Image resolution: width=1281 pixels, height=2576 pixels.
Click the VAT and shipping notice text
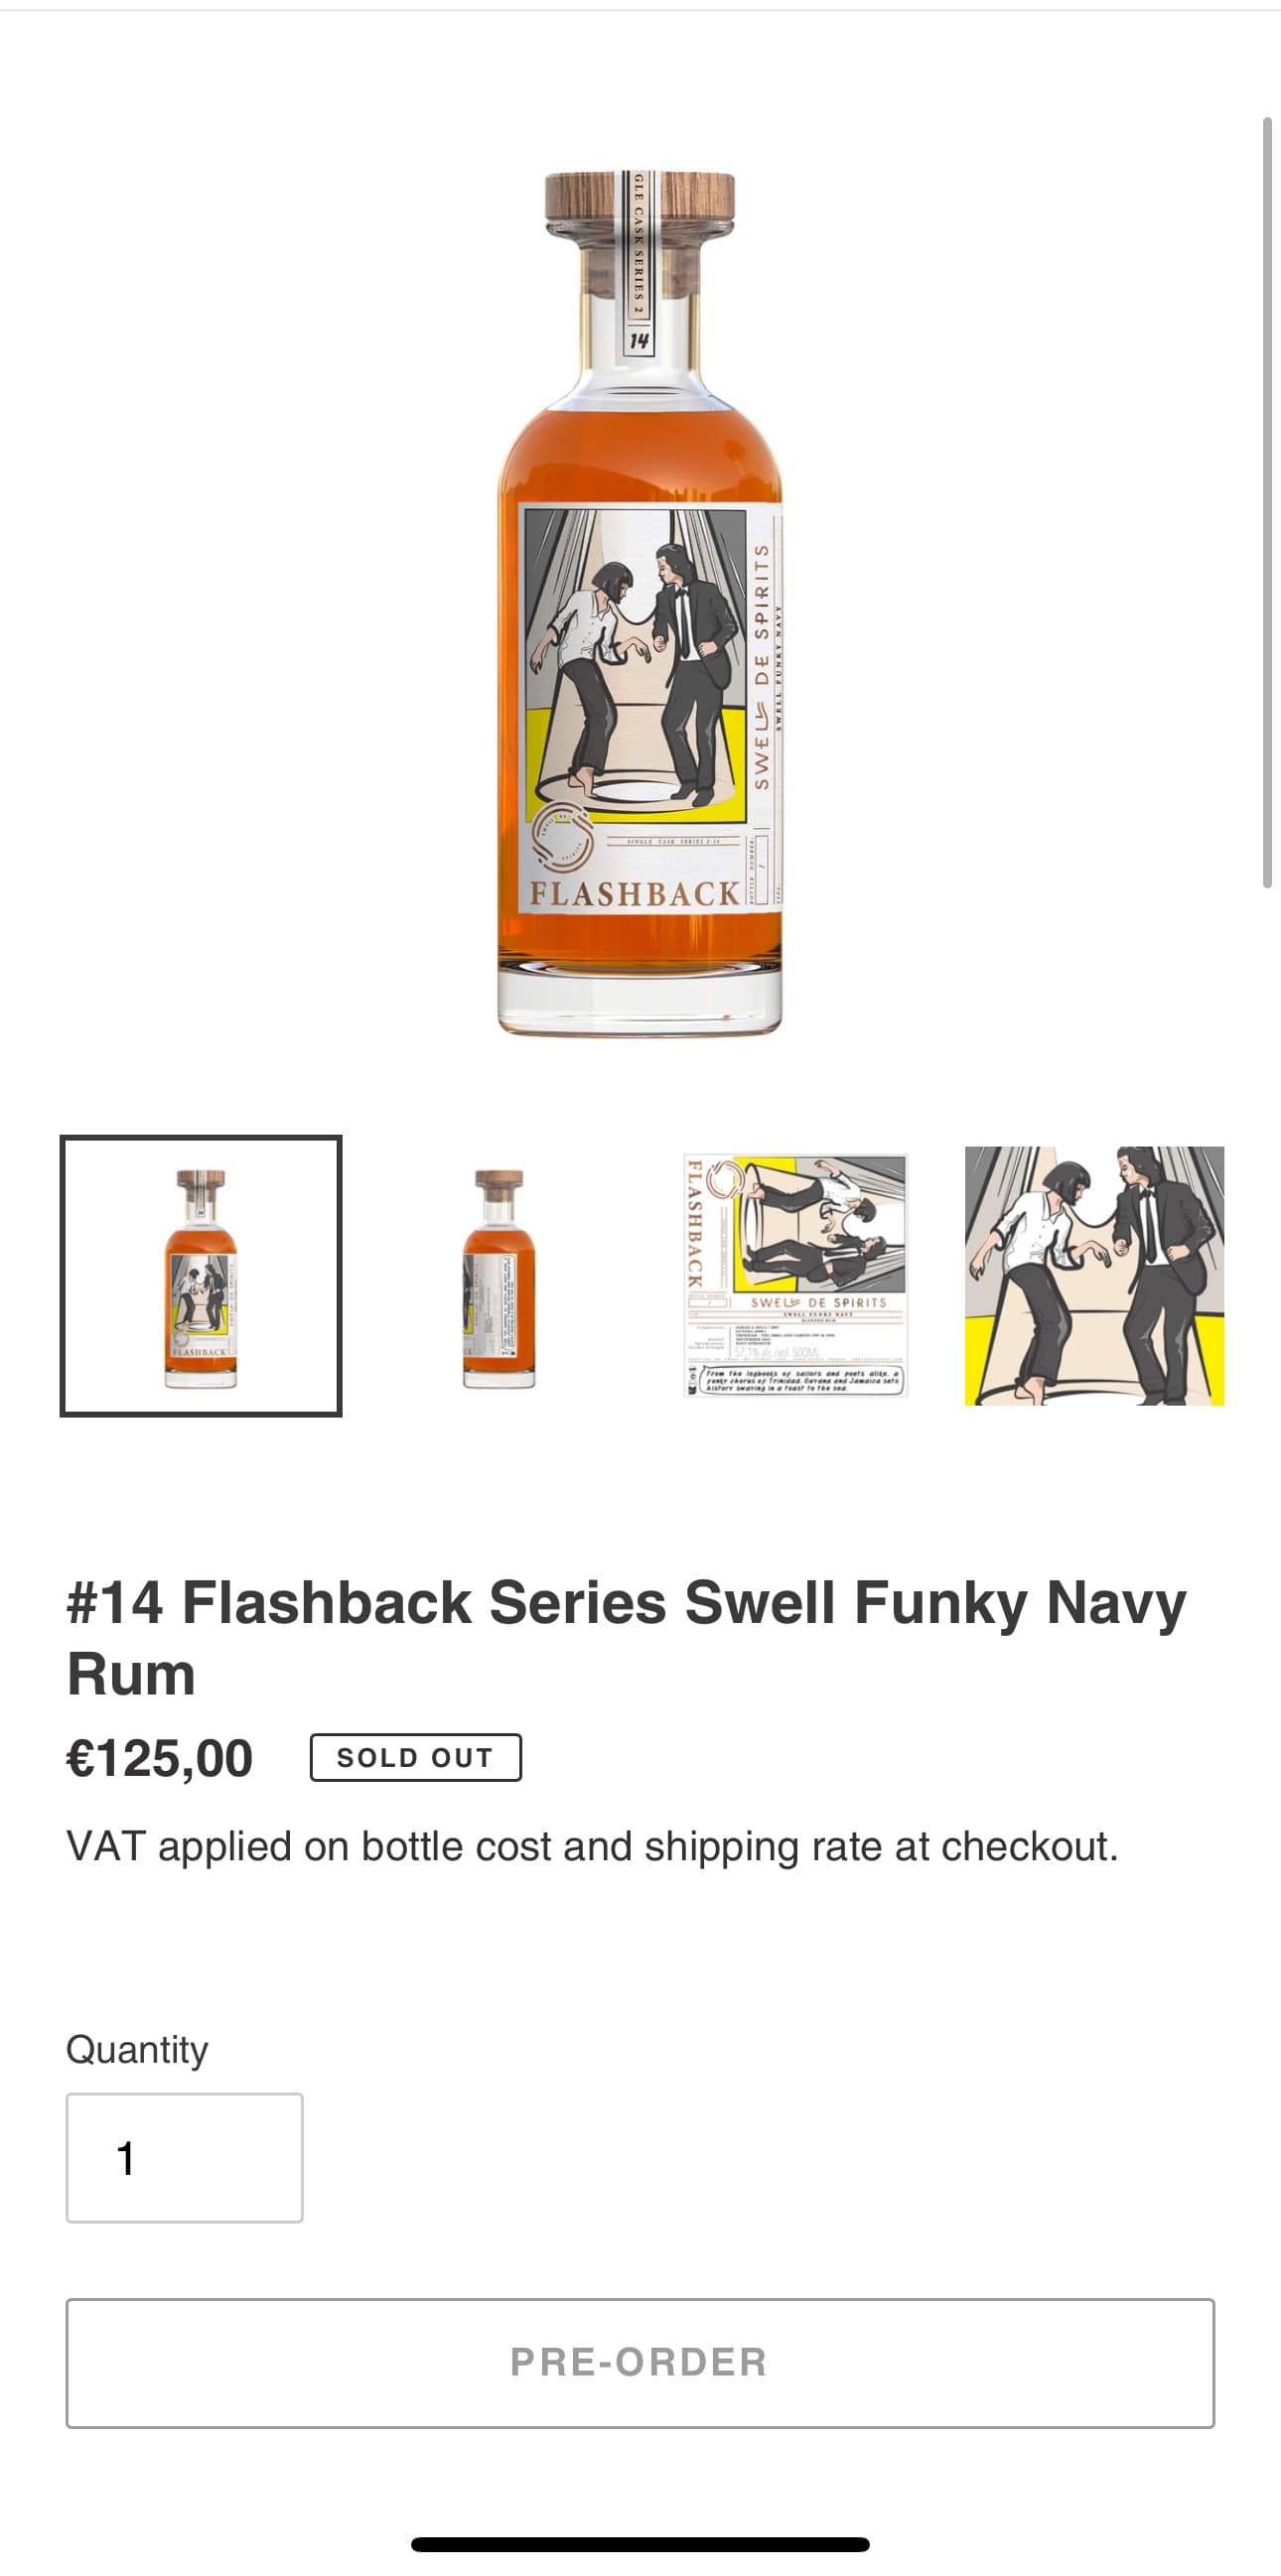pos(592,1846)
